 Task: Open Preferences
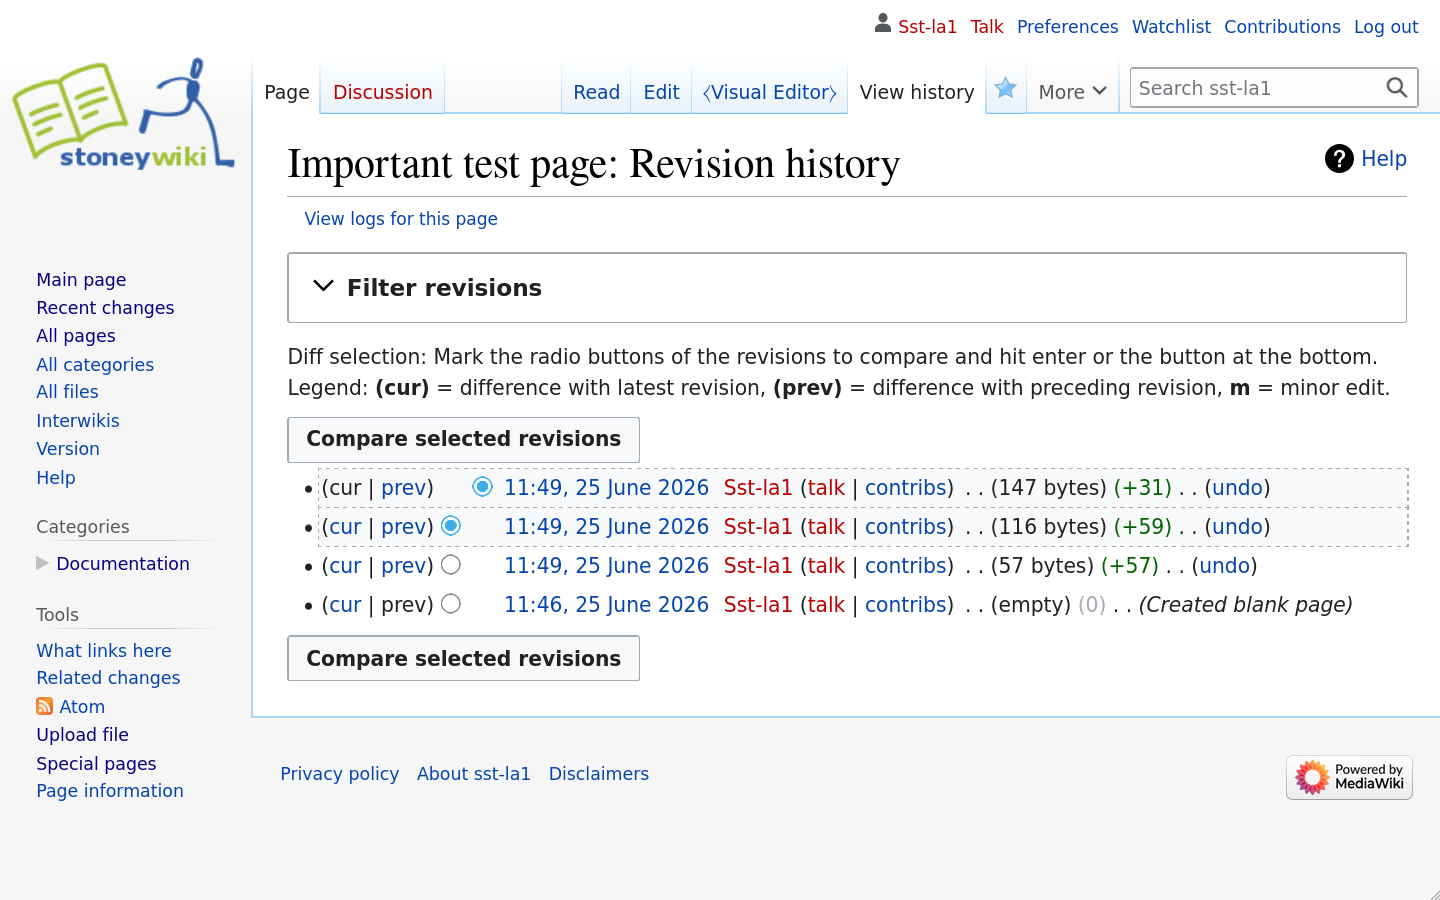(1067, 27)
